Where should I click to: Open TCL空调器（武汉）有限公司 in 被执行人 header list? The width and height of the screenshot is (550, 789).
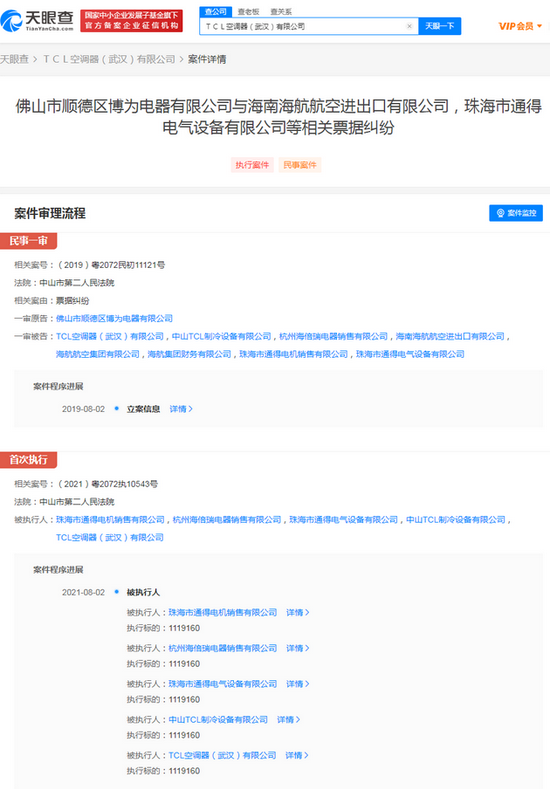click(110, 537)
